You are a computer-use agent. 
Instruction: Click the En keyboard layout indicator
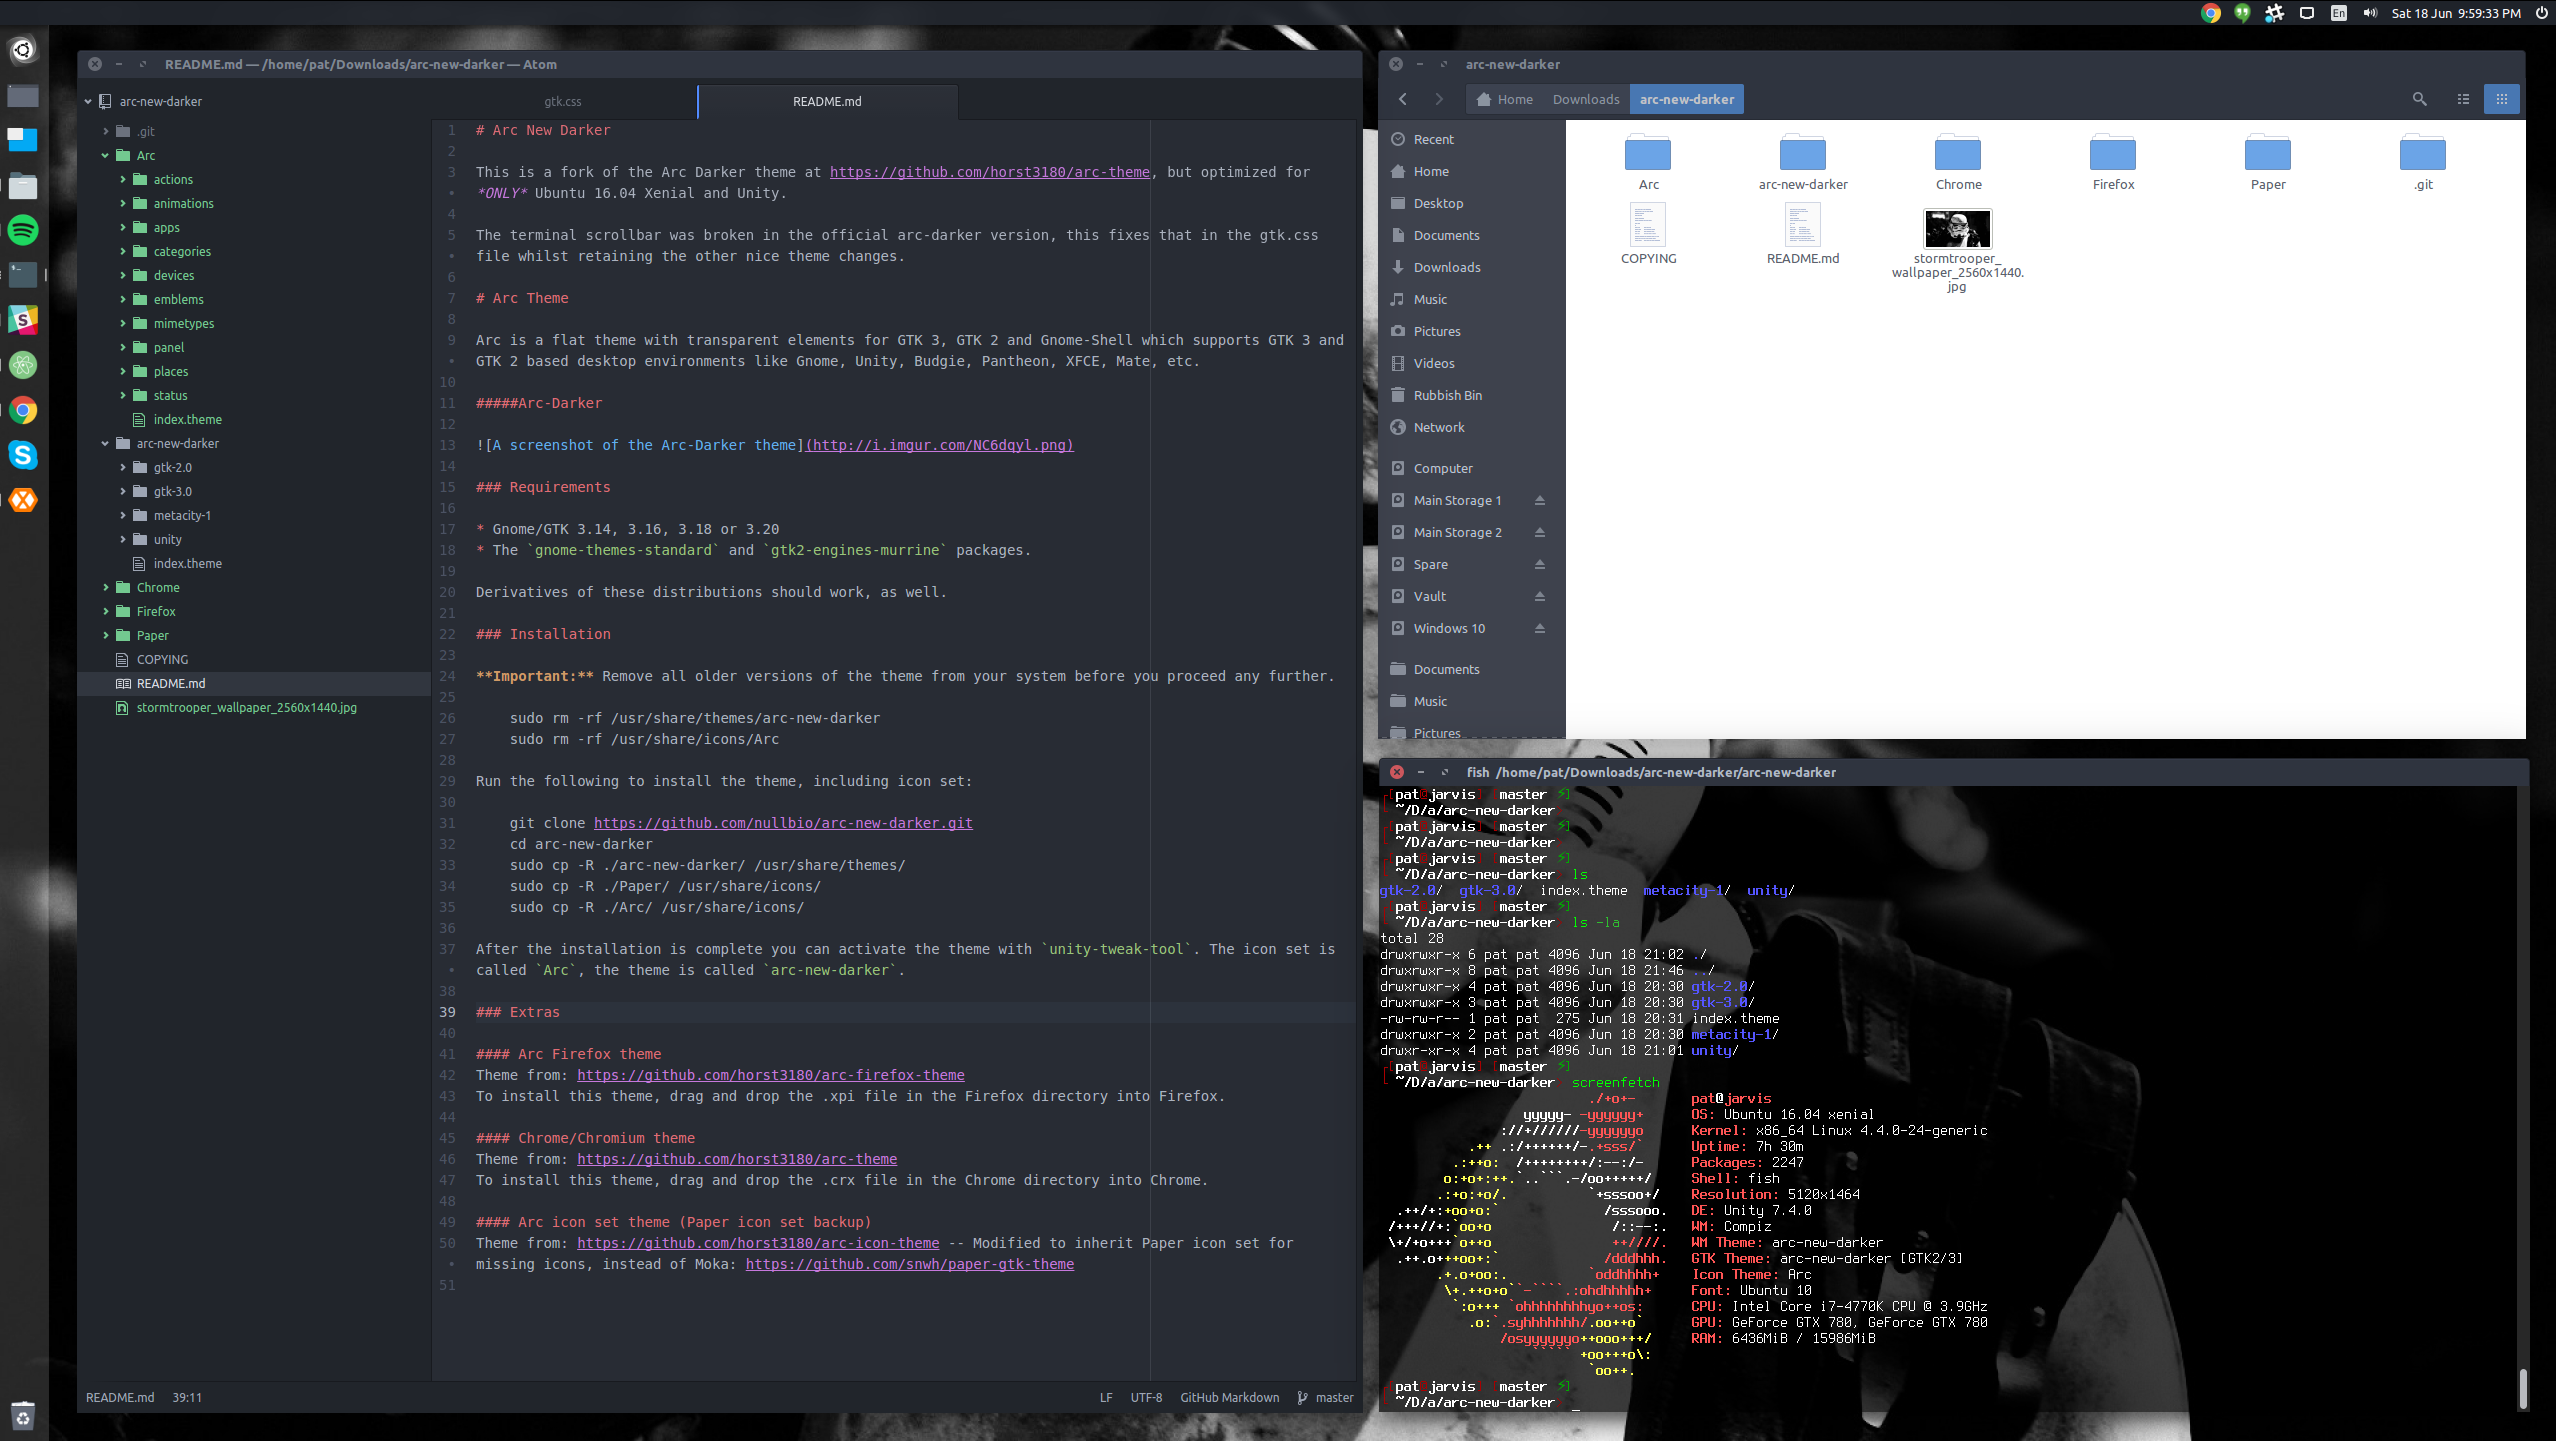point(2337,13)
